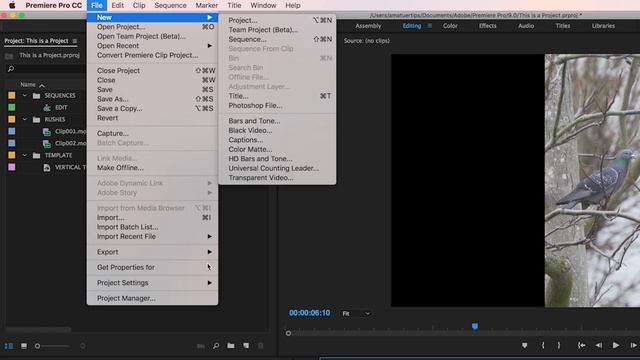The width and height of the screenshot is (640, 360).
Task: Open the Edit menu
Action: [118, 5]
